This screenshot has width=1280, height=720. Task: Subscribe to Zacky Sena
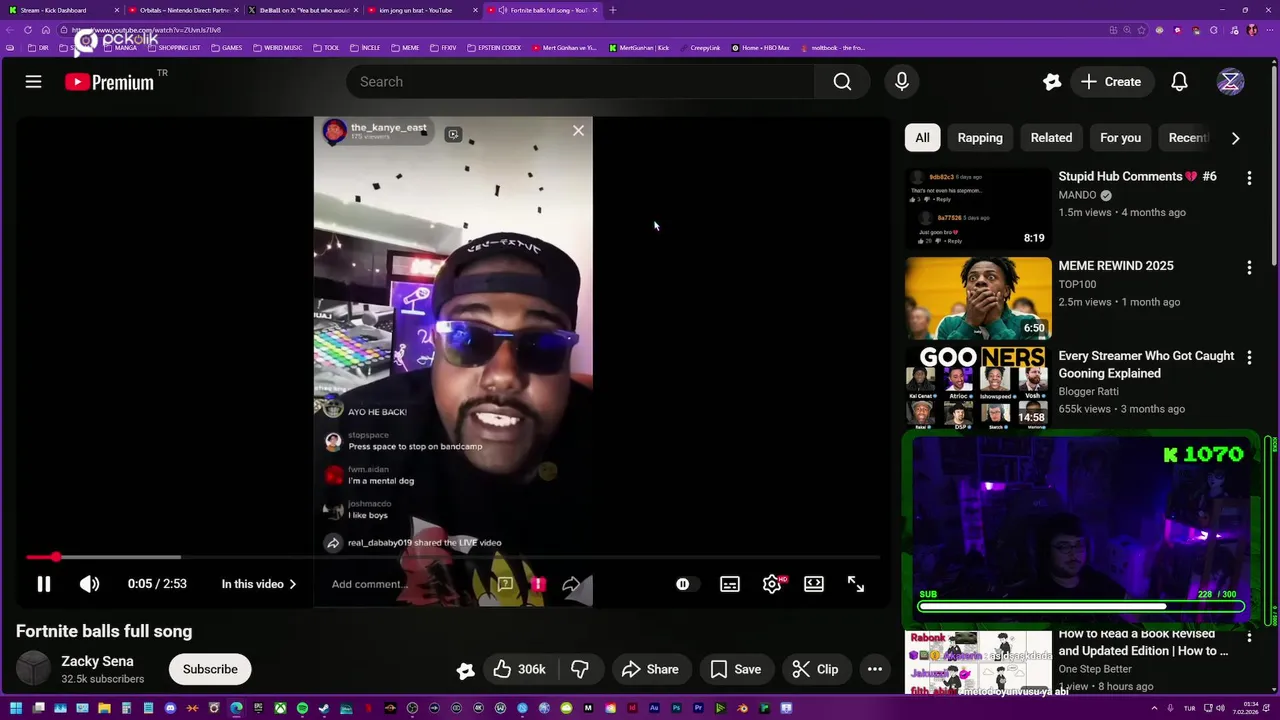(210, 669)
